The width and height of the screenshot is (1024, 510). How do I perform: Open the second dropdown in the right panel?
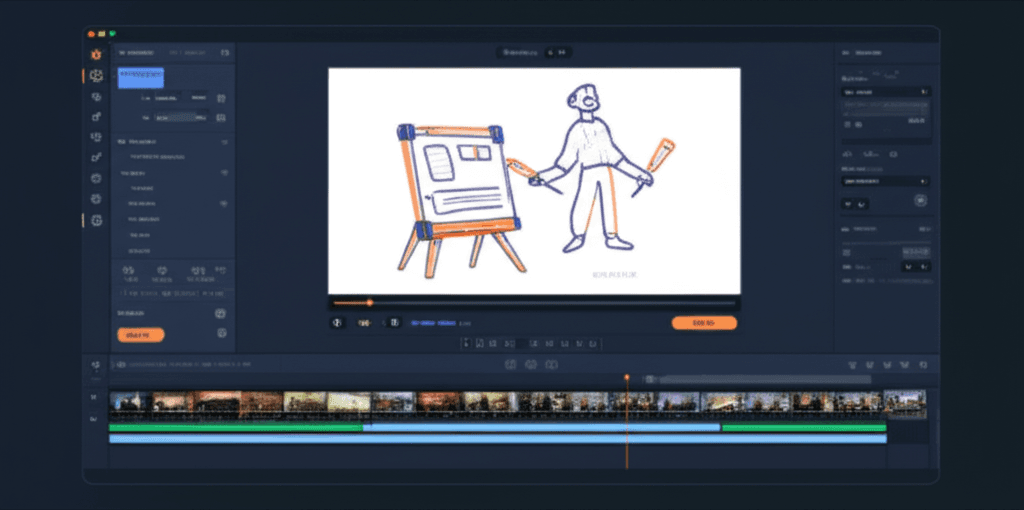pos(886,181)
